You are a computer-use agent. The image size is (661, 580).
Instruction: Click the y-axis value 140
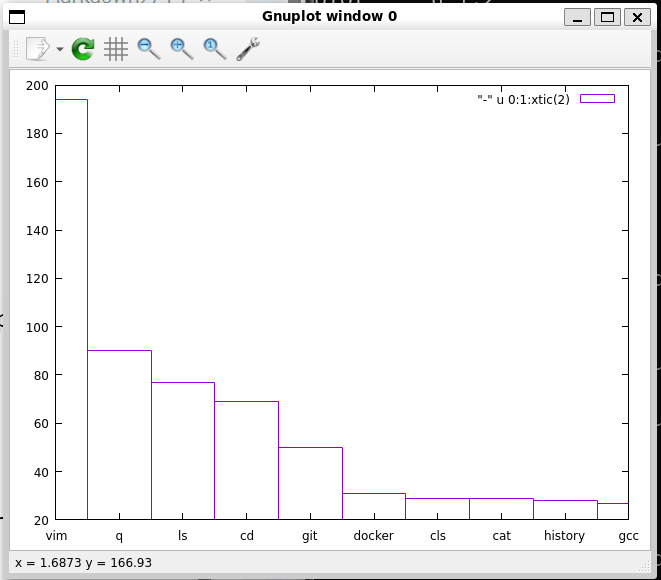[37, 231]
